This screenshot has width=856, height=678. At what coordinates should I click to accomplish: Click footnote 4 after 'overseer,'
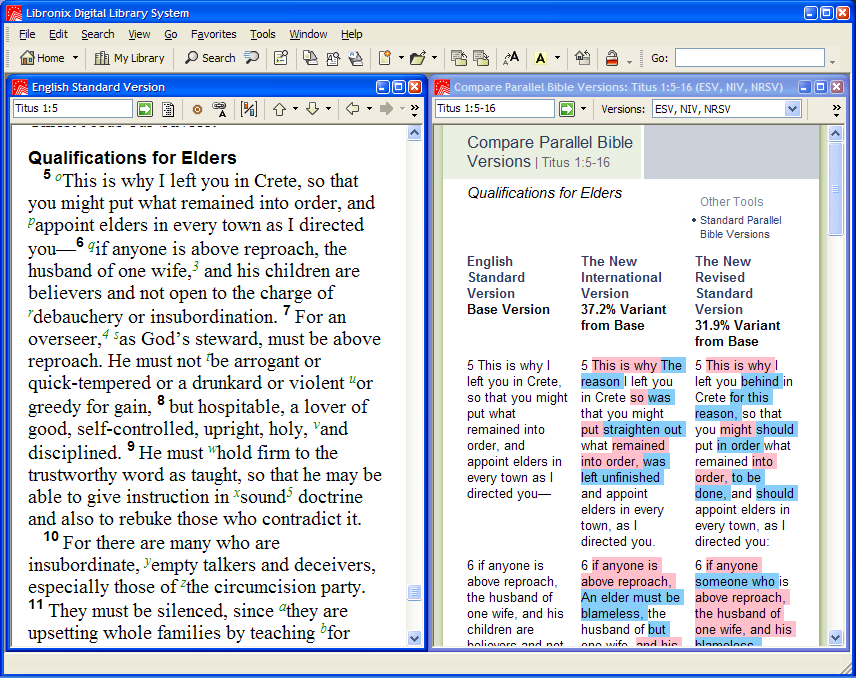(x=105, y=335)
